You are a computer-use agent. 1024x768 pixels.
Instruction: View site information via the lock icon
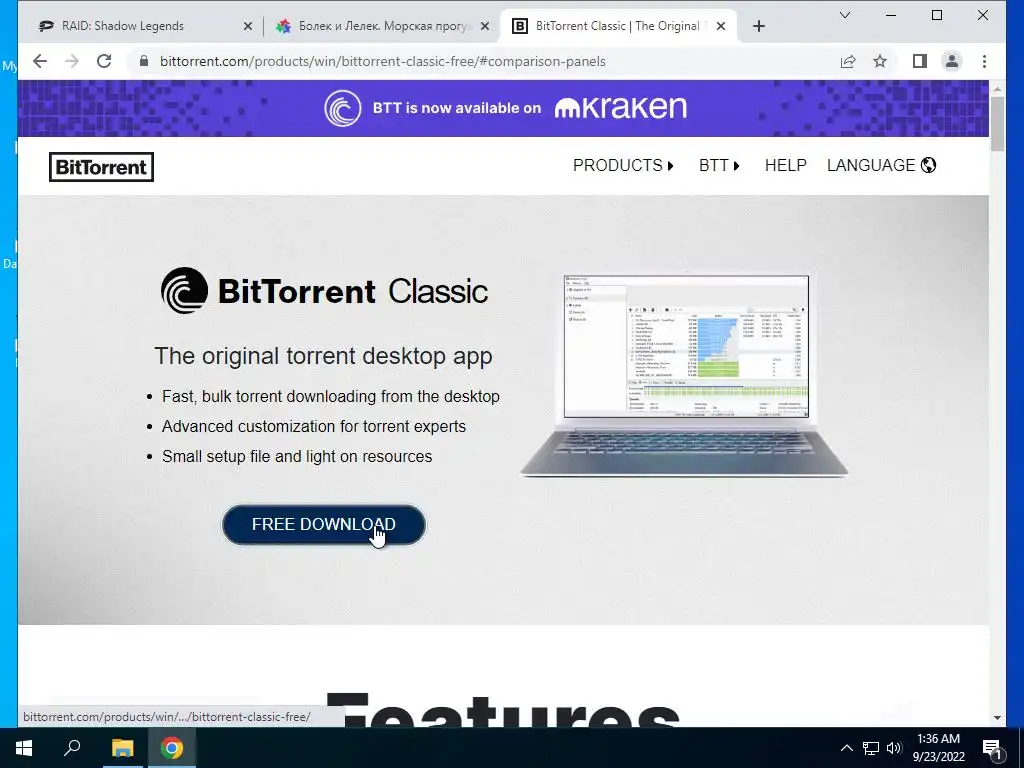coord(144,61)
